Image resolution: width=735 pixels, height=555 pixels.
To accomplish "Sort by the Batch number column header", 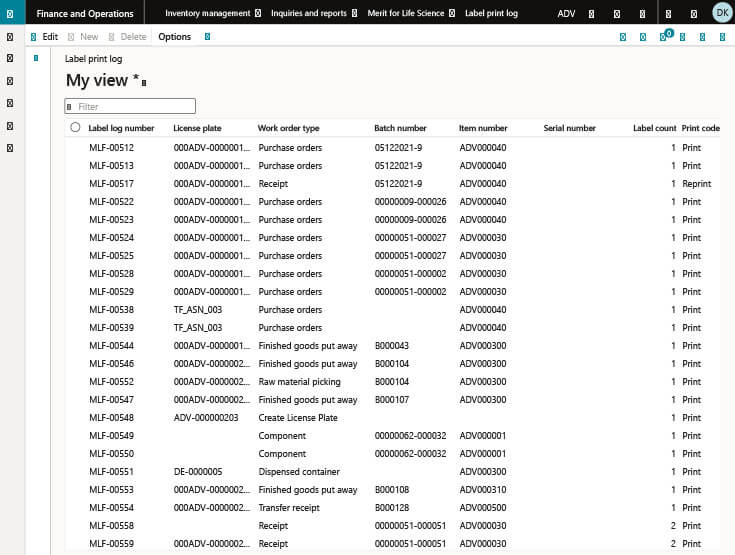I will (x=400, y=128).
